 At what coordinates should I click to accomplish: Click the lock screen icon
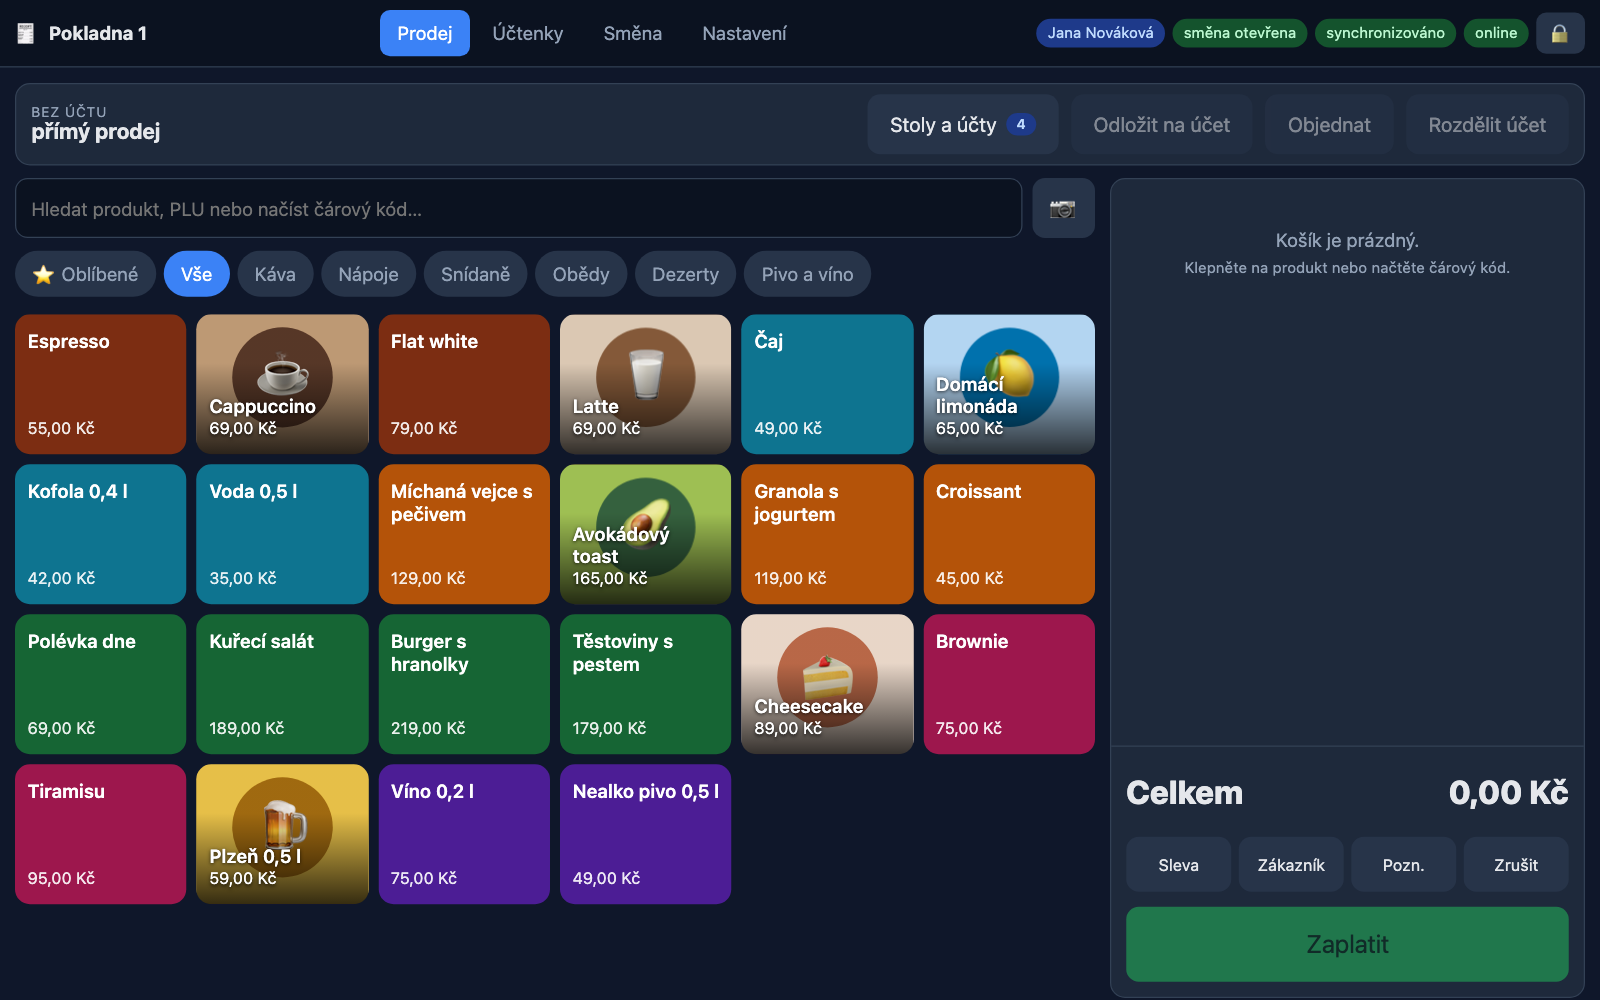pyautogui.click(x=1560, y=33)
